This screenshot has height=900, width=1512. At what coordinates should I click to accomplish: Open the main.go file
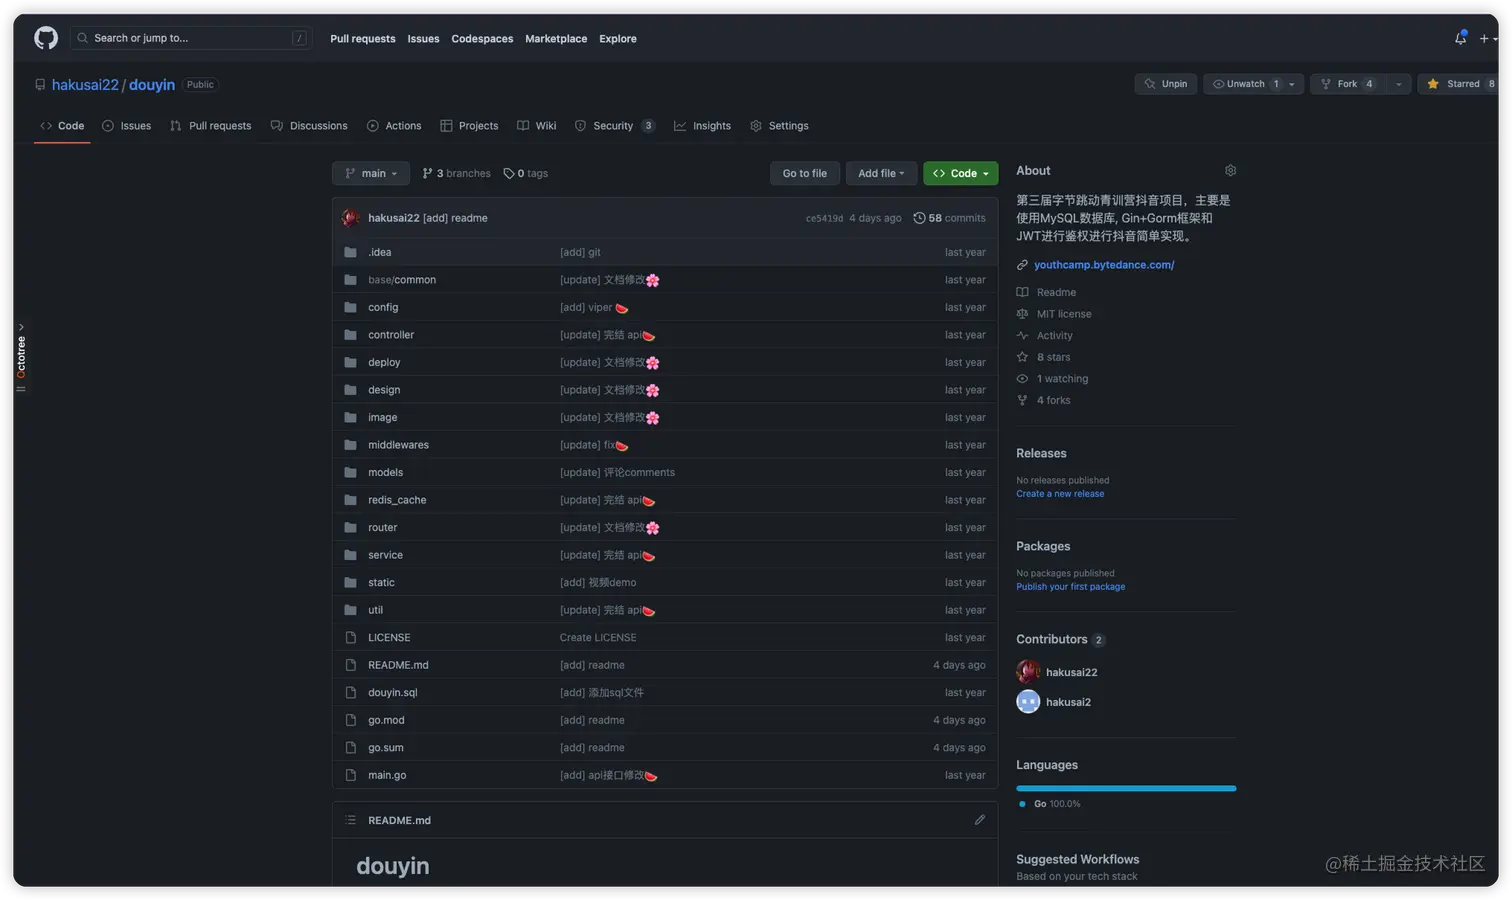[x=387, y=775]
